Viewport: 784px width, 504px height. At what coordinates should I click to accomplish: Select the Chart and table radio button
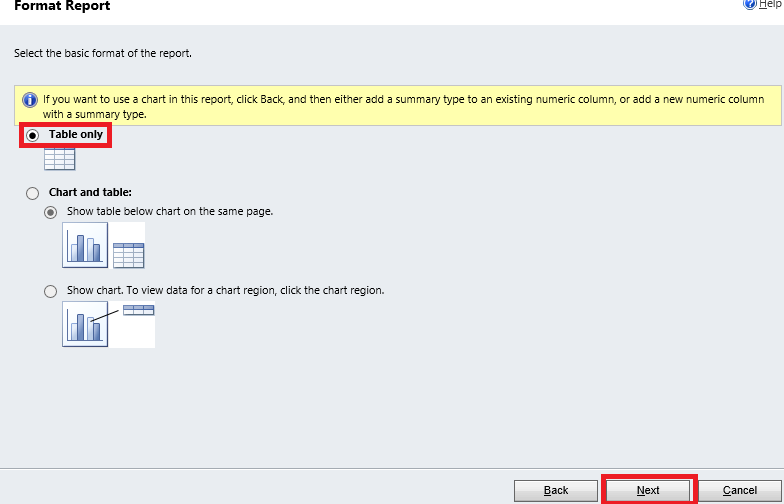coord(32,193)
